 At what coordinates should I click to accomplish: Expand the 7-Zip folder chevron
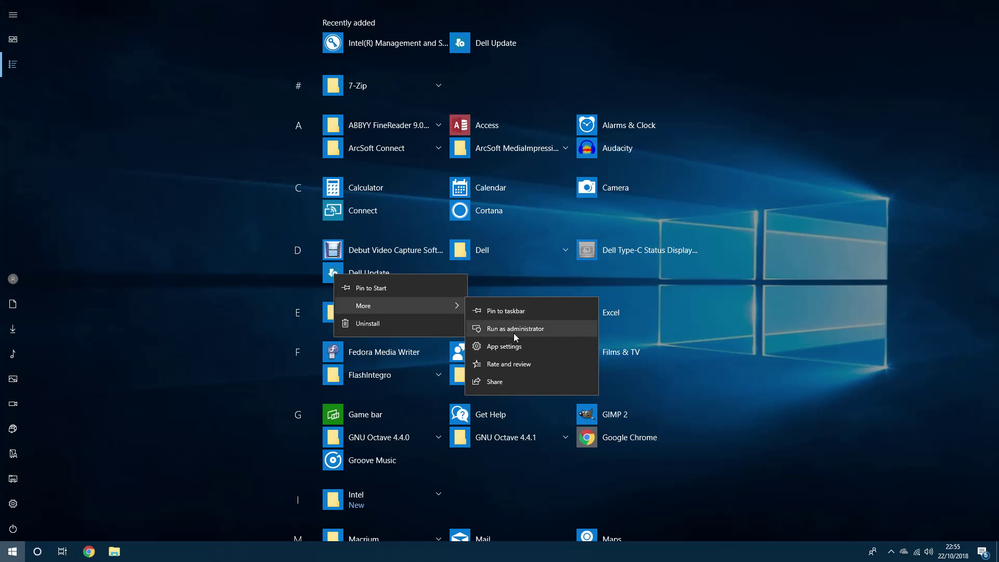coord(438,85)
